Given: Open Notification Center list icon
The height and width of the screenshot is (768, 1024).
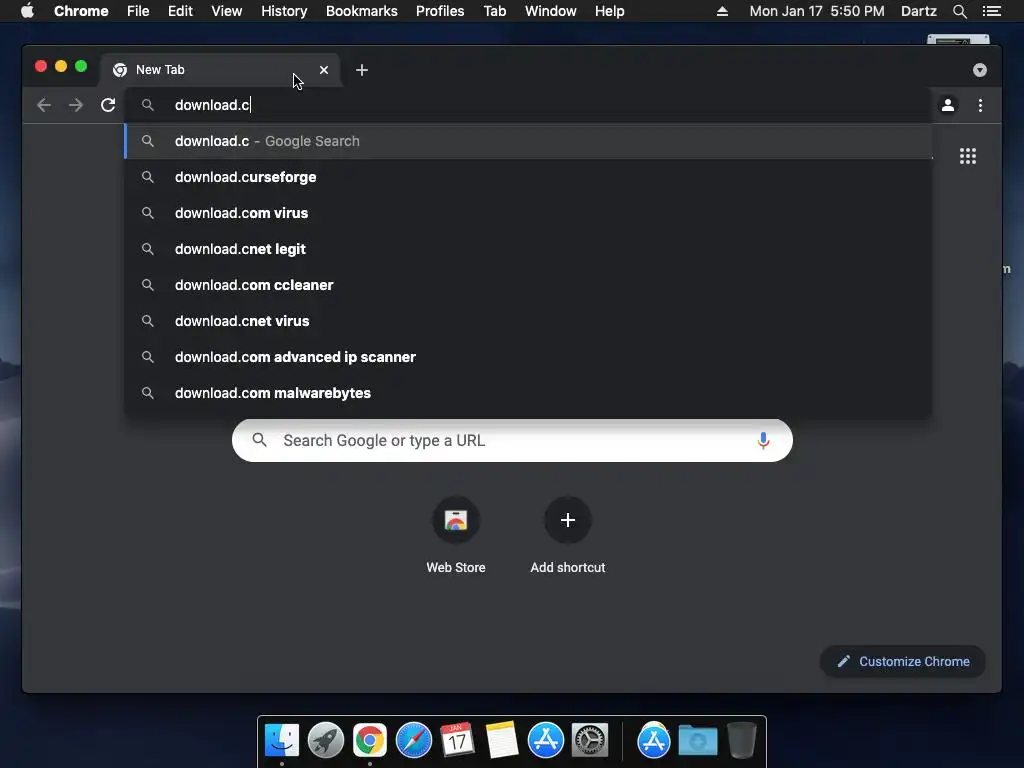Looking at the screenshot, I should tap(991, 11).
